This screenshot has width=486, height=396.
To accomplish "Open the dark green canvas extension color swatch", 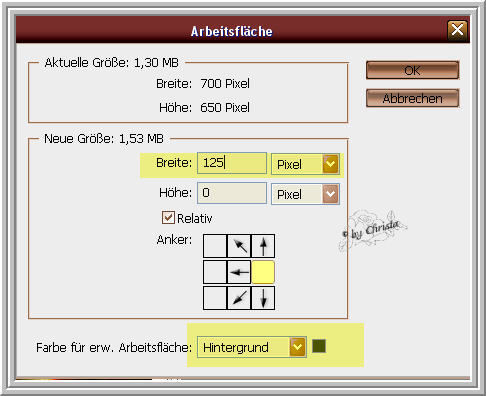I will tap(319, 346).
